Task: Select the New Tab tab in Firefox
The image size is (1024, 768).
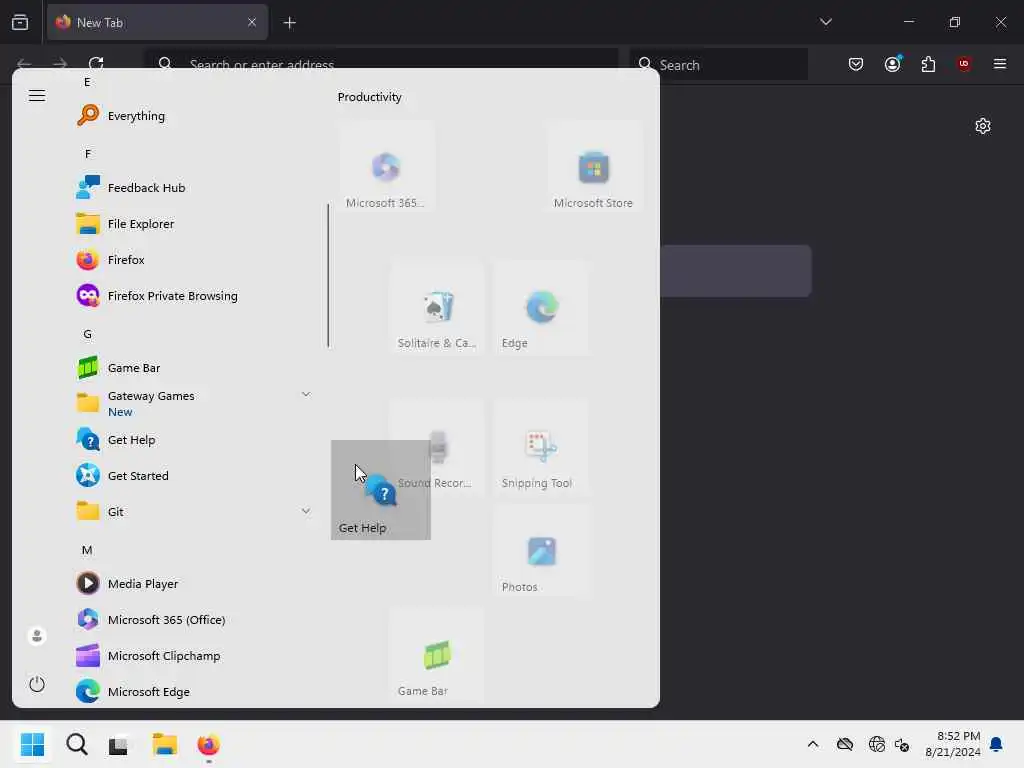Action: coord(157,22)
